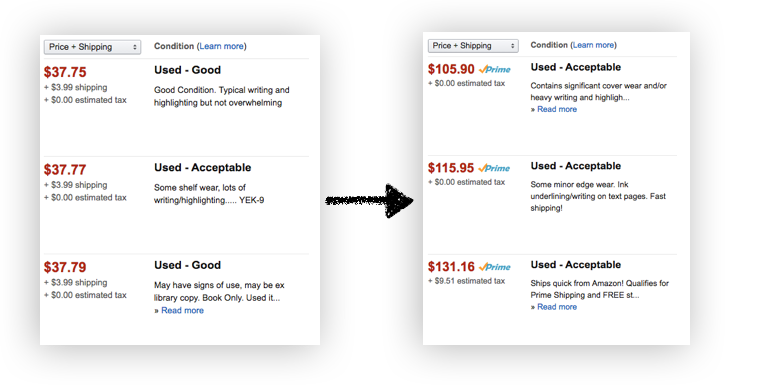Viewport: 759px width, 389px height.
Task: Click the Prime badge next to $131.16
Action: [x=495, y=267]
